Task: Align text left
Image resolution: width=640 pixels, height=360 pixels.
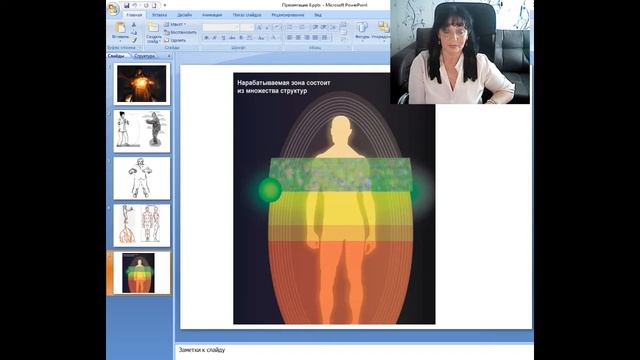Action: pyautogui.click(x=290, y=38)
